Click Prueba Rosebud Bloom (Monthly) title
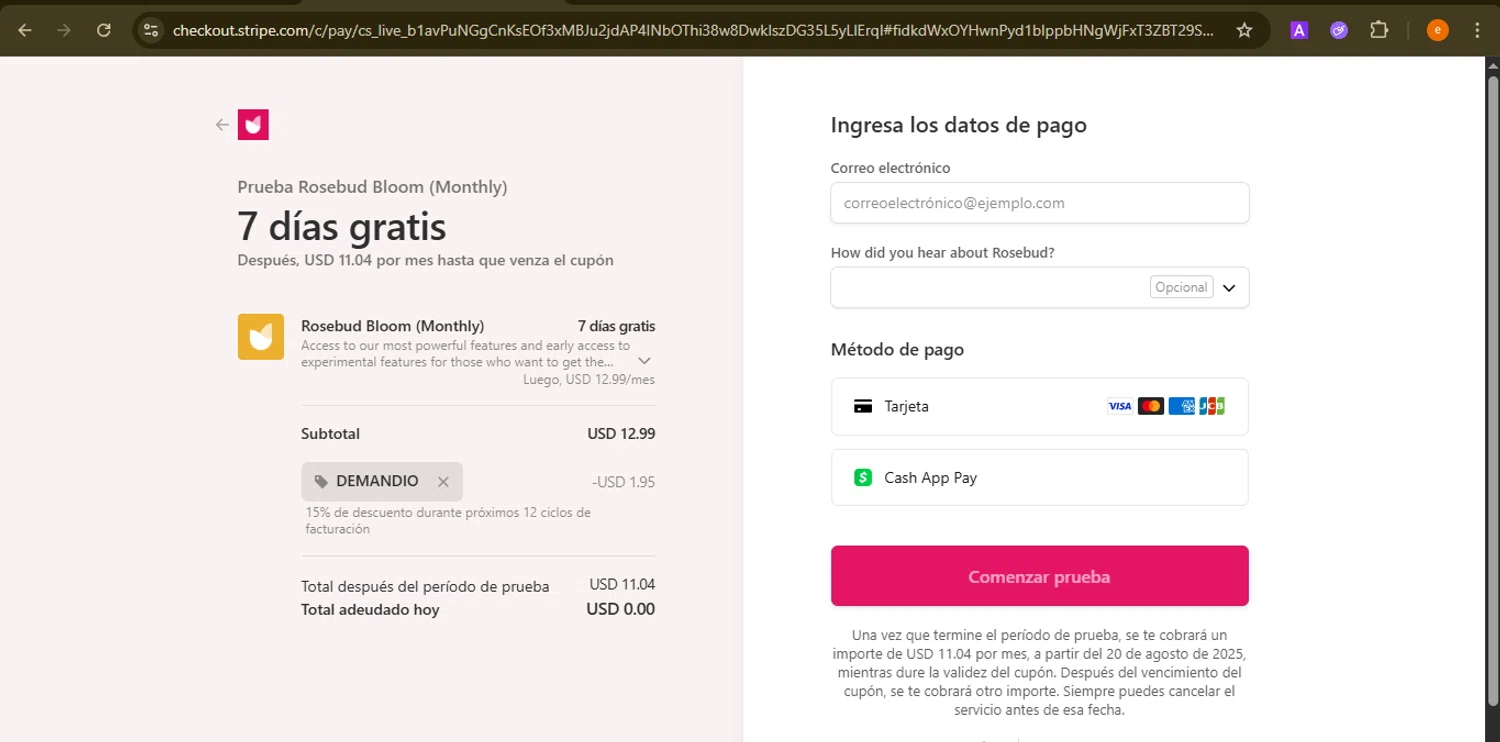 [x=372, y=187]
